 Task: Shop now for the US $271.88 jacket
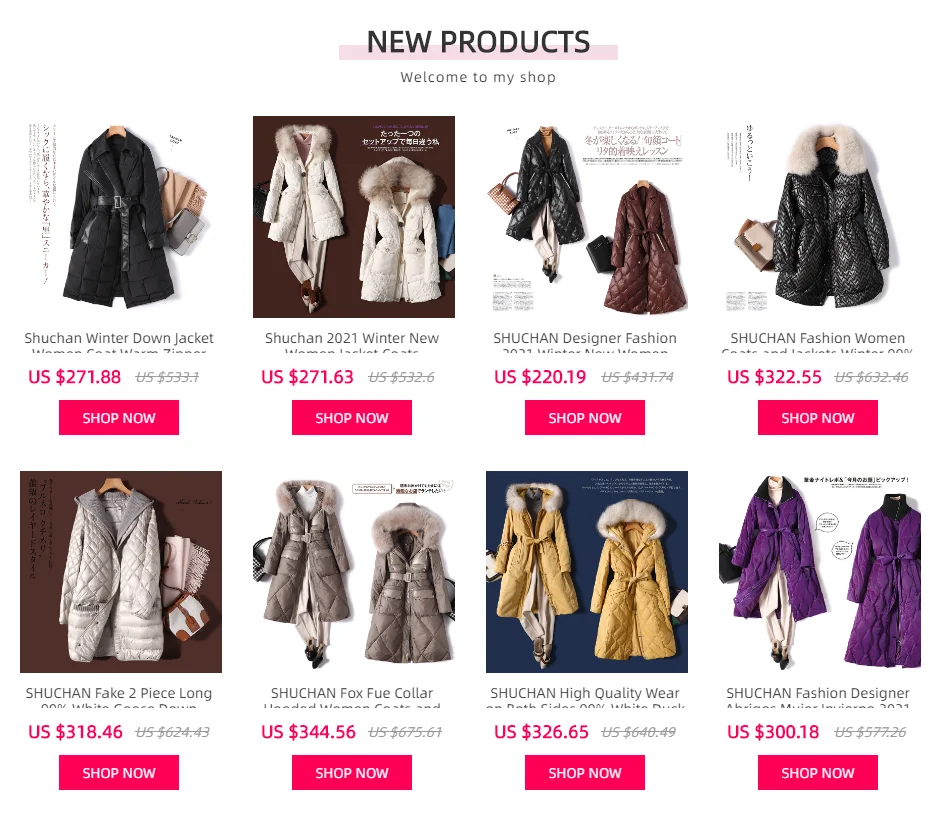(x=119, y=418)
